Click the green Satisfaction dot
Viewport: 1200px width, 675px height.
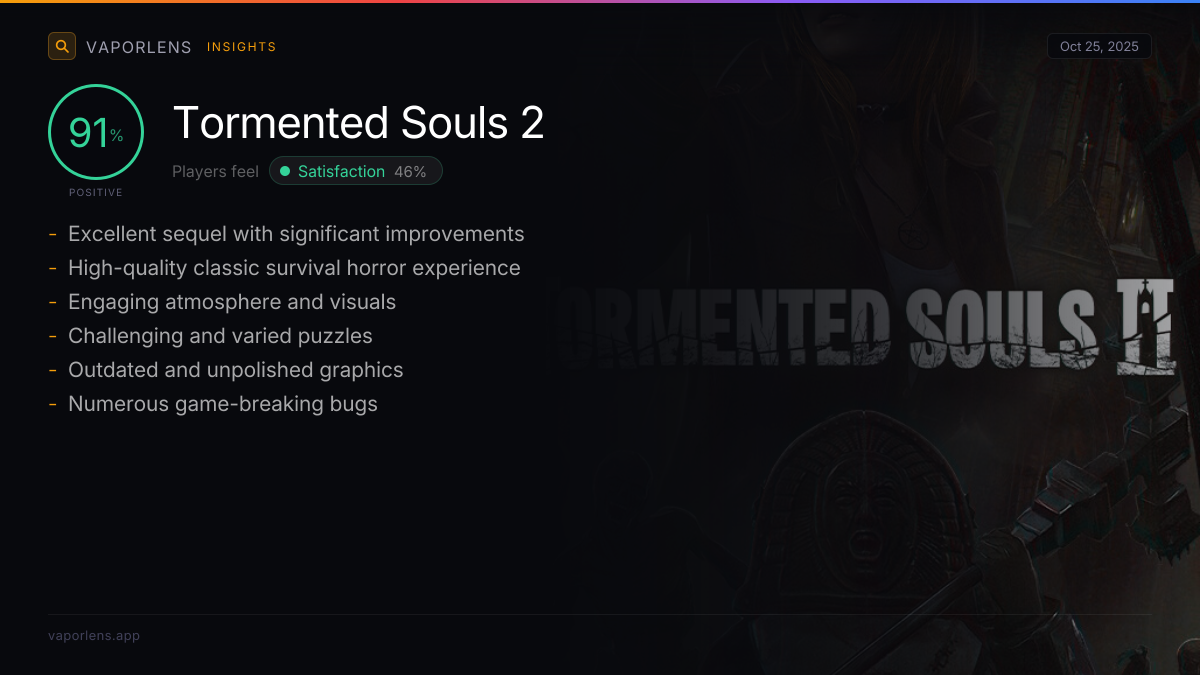[x=285, y=171]
